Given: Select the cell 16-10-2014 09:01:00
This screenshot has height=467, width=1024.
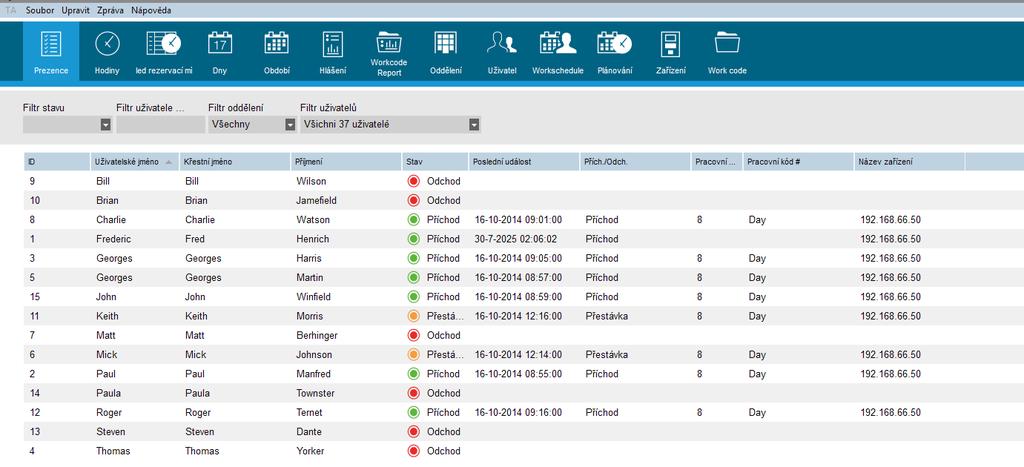Looking at the screenshot, I should click(518, 219).
